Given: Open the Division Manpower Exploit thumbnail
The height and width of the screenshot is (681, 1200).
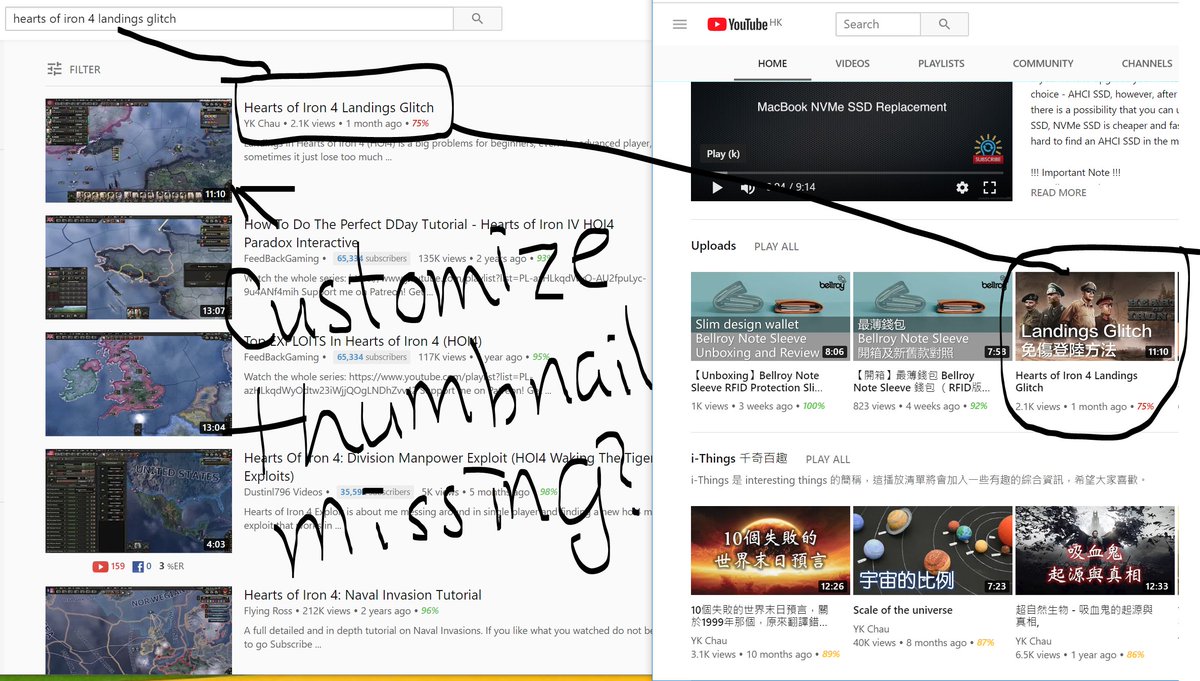Looking at the screenshot, I should point(139,501).
